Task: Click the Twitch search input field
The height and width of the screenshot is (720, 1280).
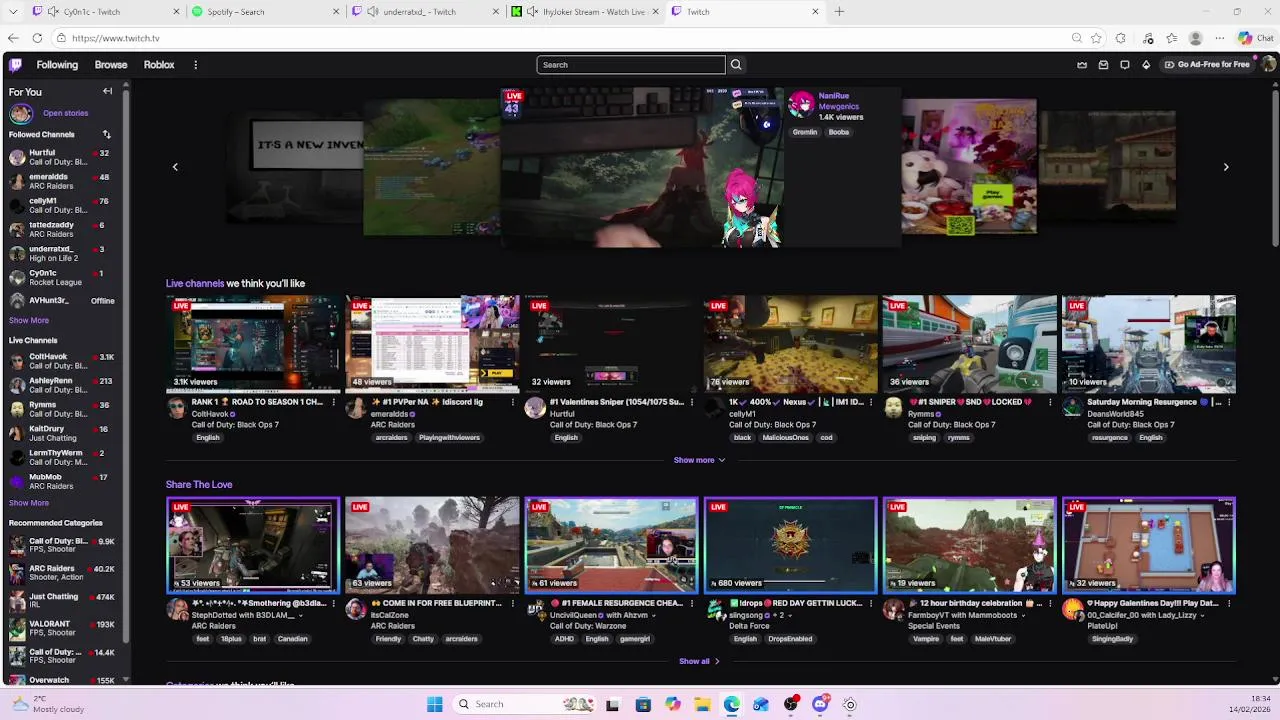Action: coord(630,65)
